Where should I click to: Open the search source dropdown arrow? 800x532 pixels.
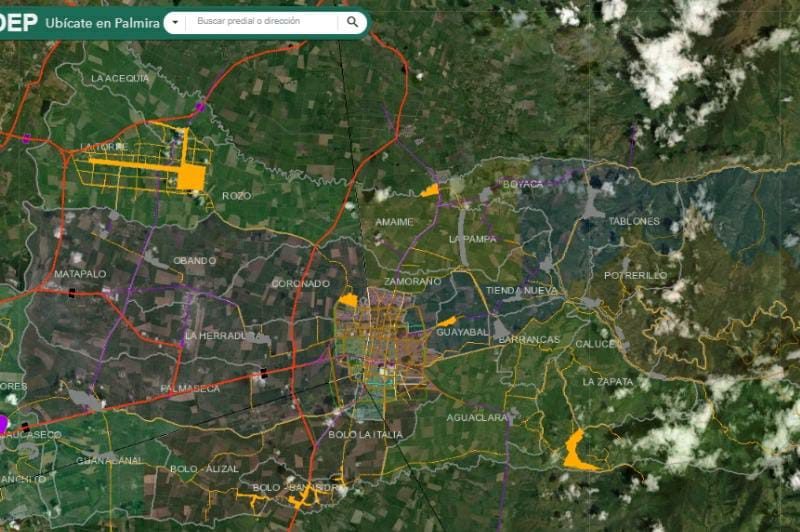pos(175,22)
